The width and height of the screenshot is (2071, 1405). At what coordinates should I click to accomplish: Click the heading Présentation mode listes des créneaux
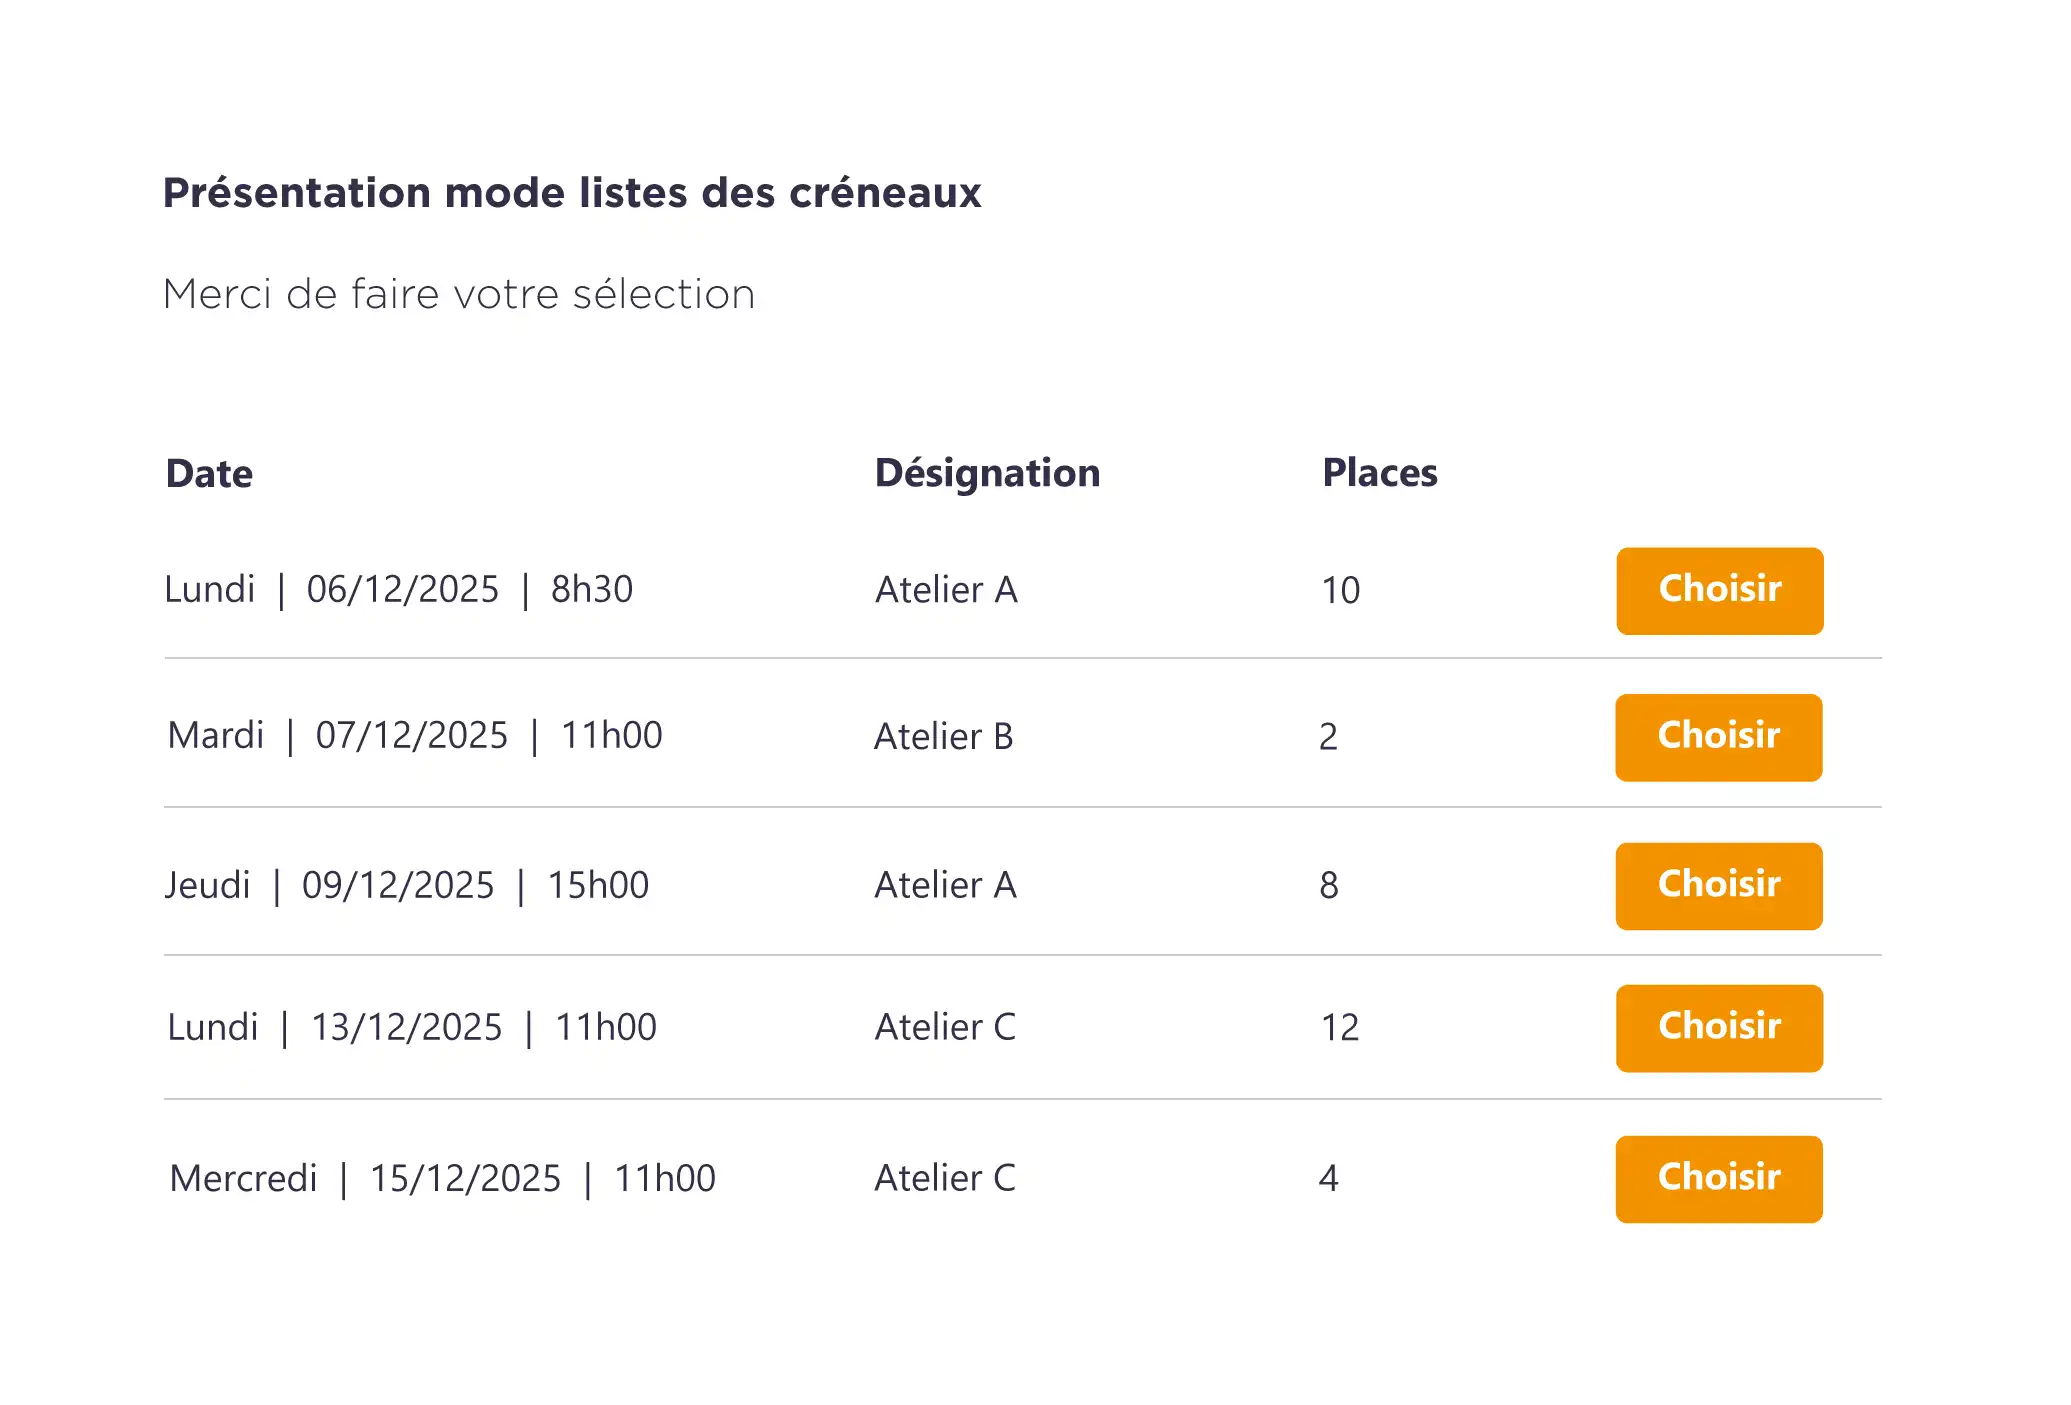[572, 193]
